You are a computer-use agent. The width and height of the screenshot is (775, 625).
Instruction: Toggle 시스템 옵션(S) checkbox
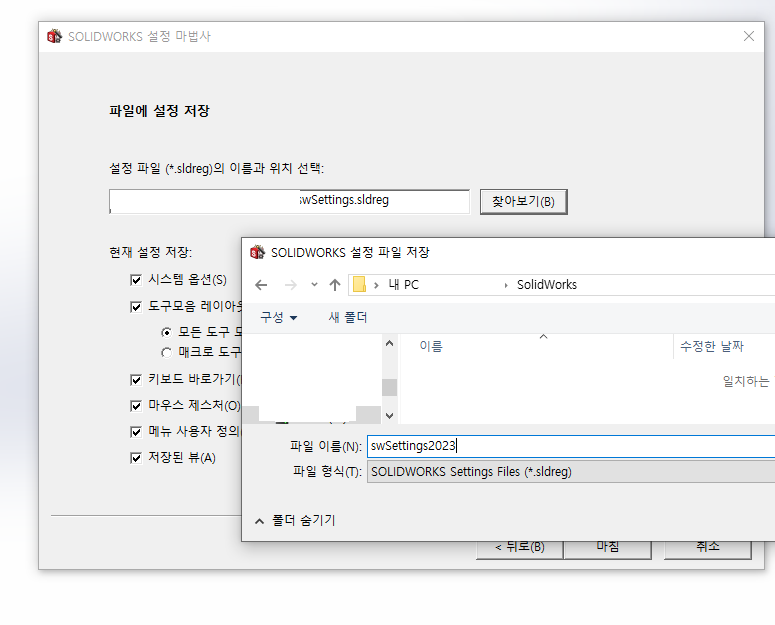coord(136,280)
